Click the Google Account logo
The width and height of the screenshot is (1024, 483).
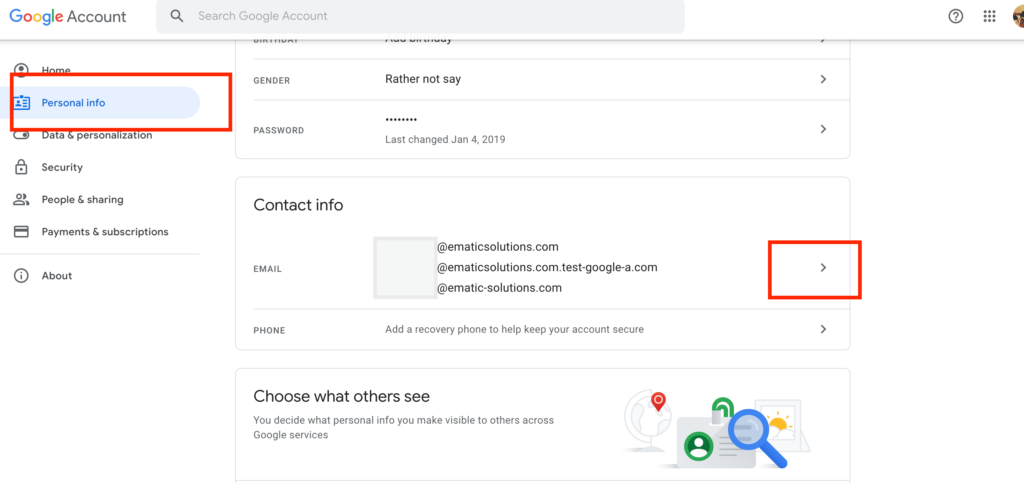(x=70, y=16)
